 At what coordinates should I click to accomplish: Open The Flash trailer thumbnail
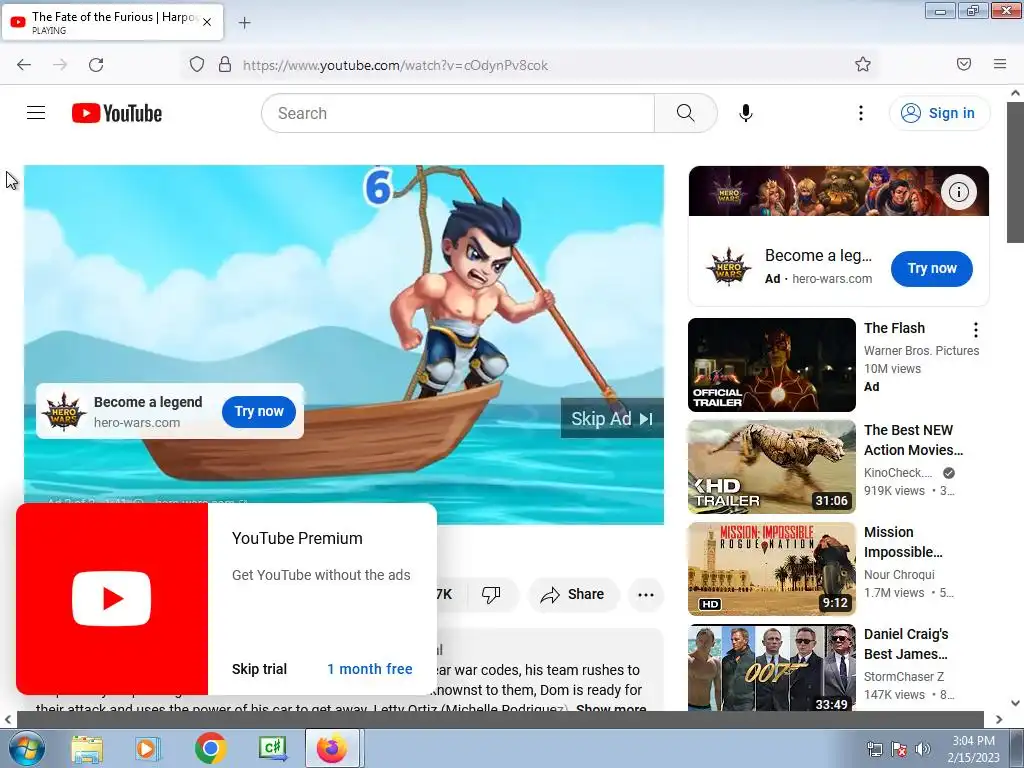[x=772, y=365]
